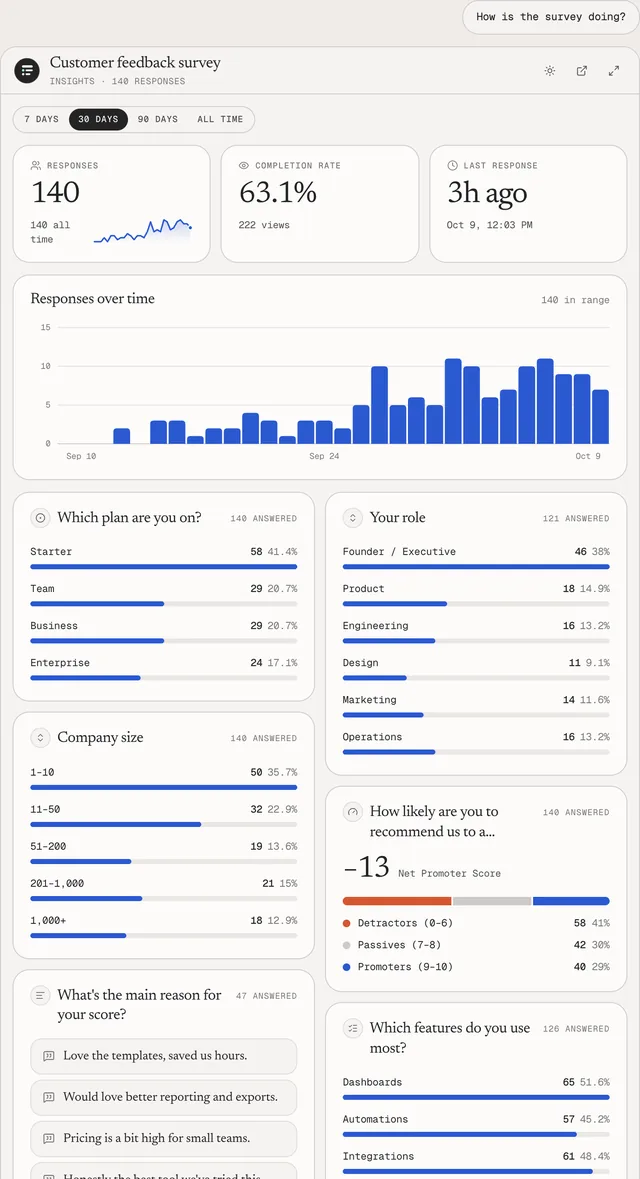This screenshot has height=1179, width=640.
Task: Open response 'Love the templates, saved us hours.'
Action: click(164, 1056)
